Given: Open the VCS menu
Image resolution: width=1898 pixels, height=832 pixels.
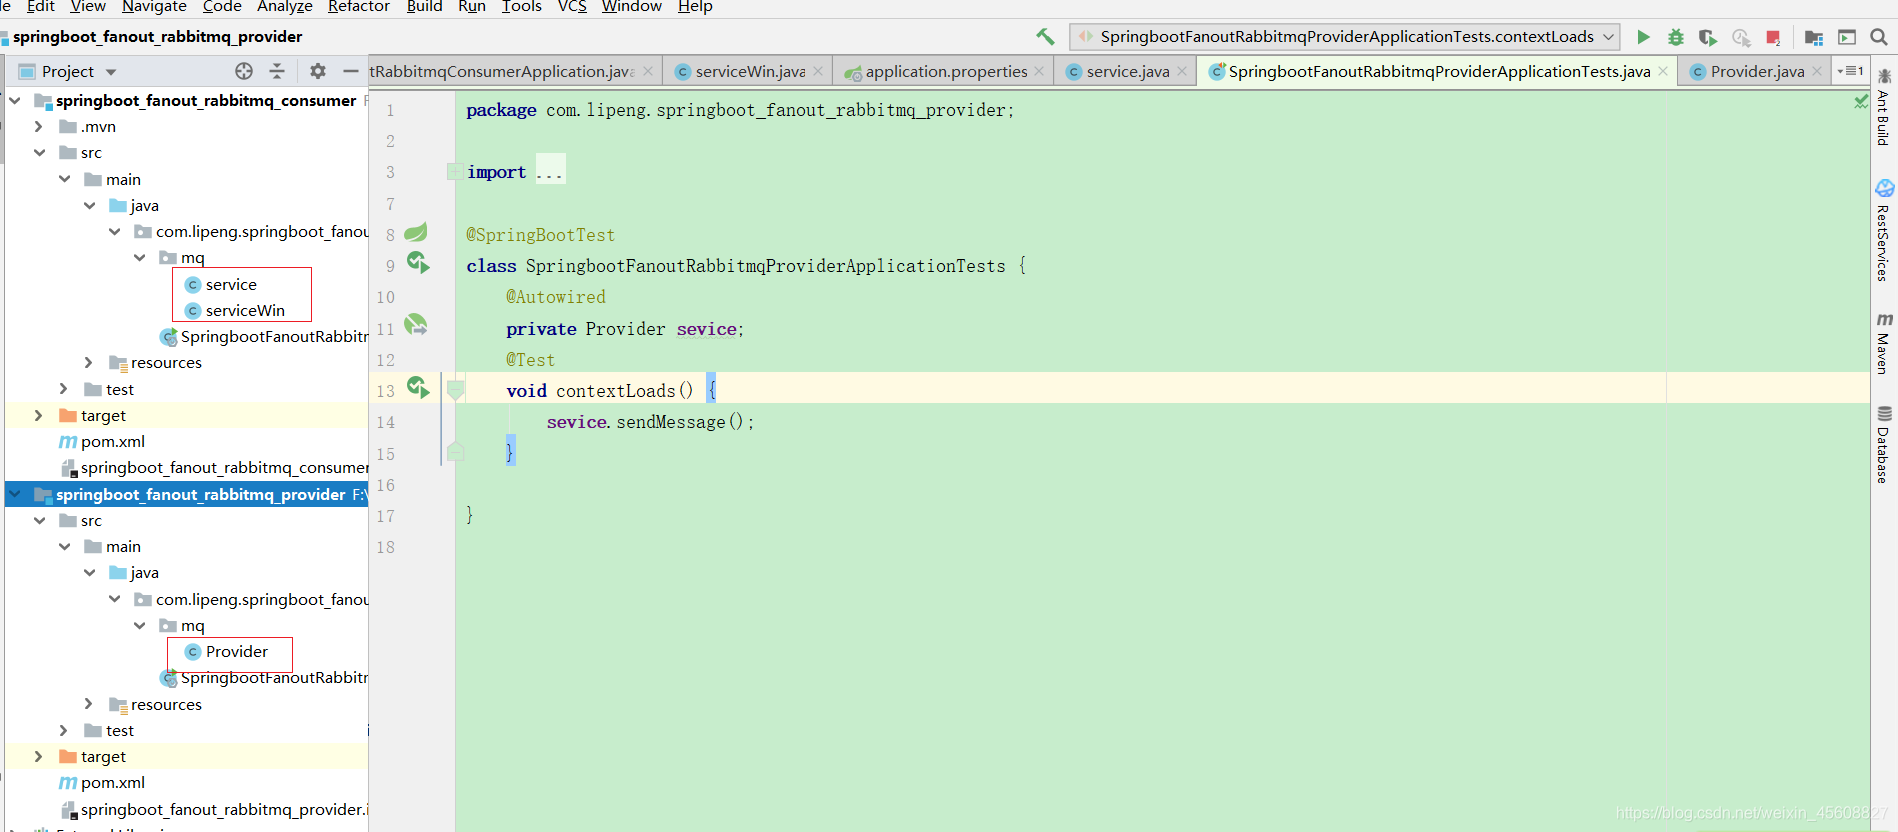Looking at the screenshot, I should pyautogui.click(x=572, y=7).
